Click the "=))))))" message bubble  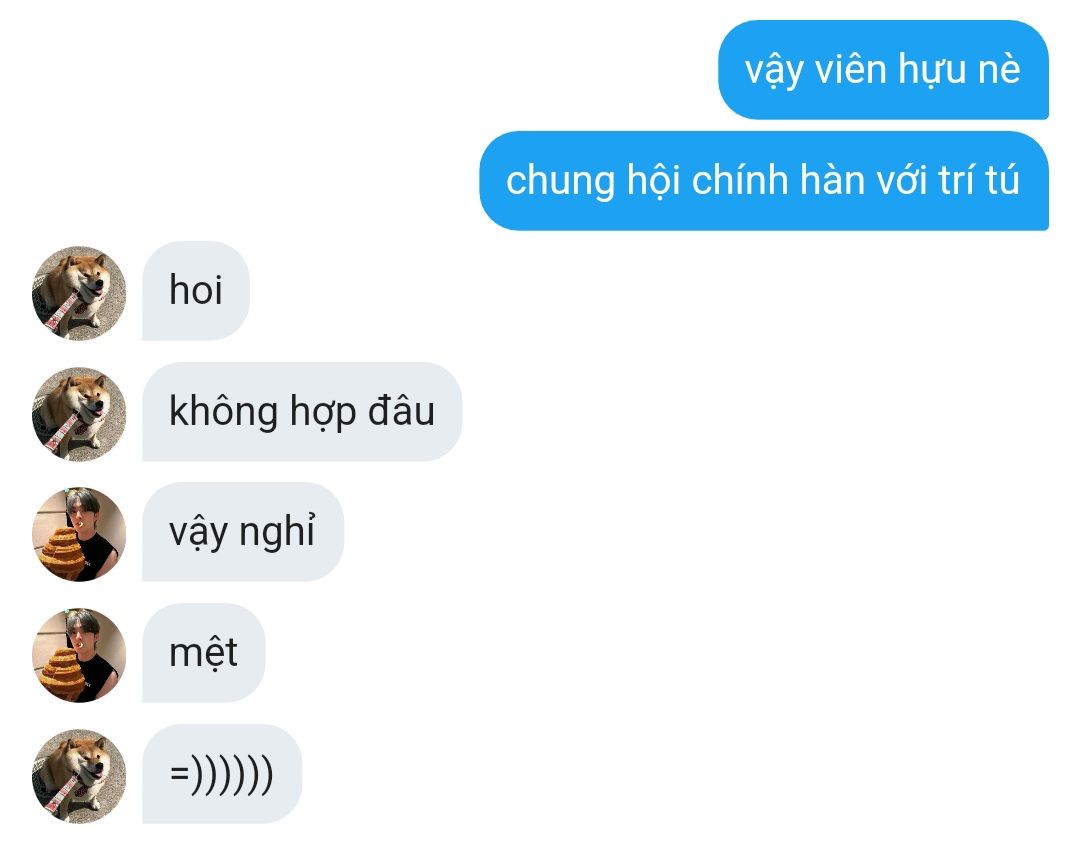tap(222, 773)
